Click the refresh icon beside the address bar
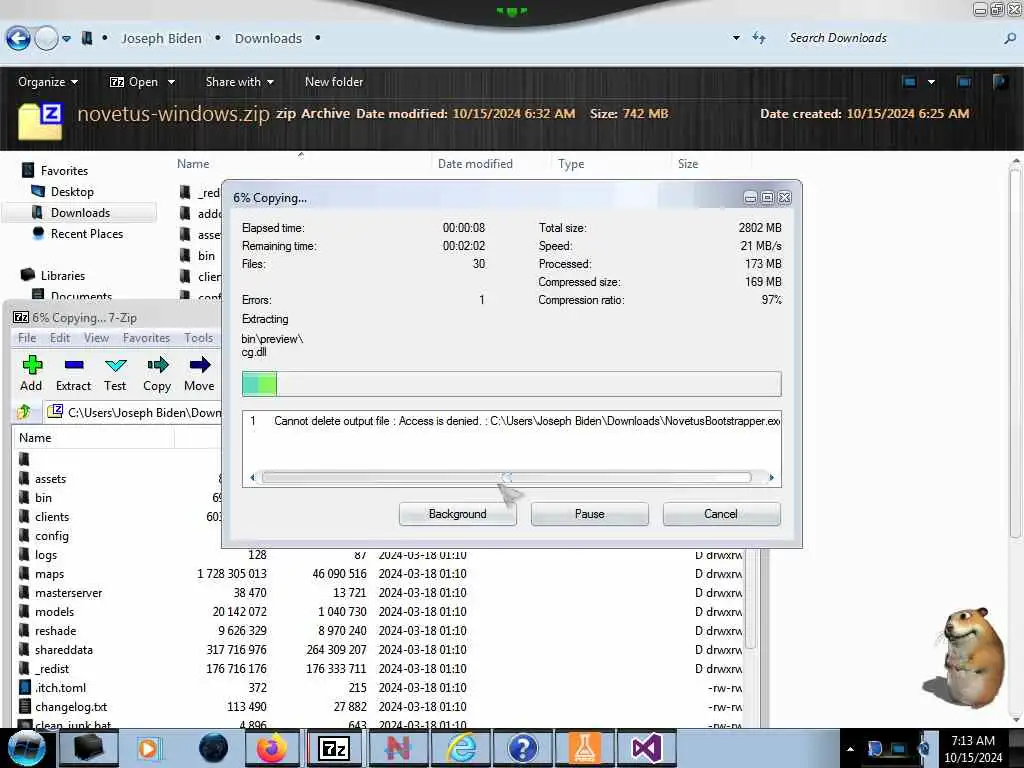Screen dimensions: 1024x768 759,38
